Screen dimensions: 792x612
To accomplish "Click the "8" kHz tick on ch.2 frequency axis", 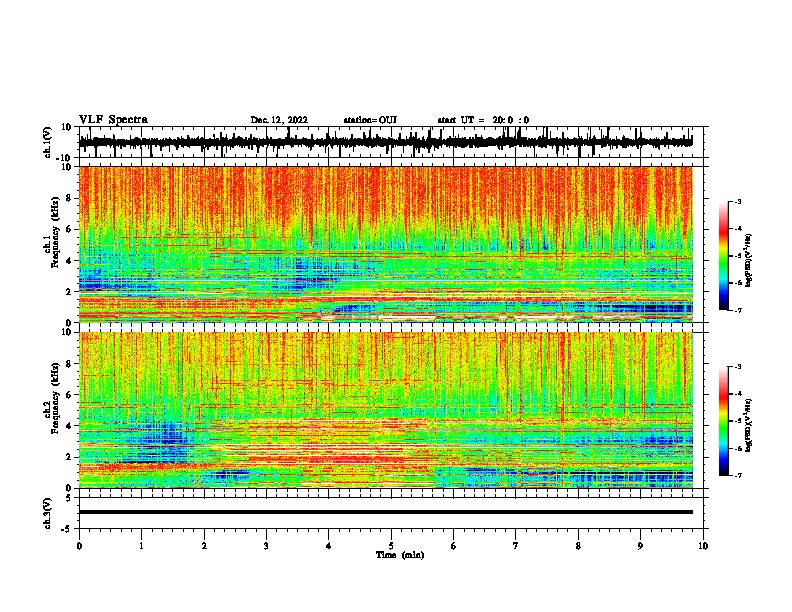I will point(69,364).
